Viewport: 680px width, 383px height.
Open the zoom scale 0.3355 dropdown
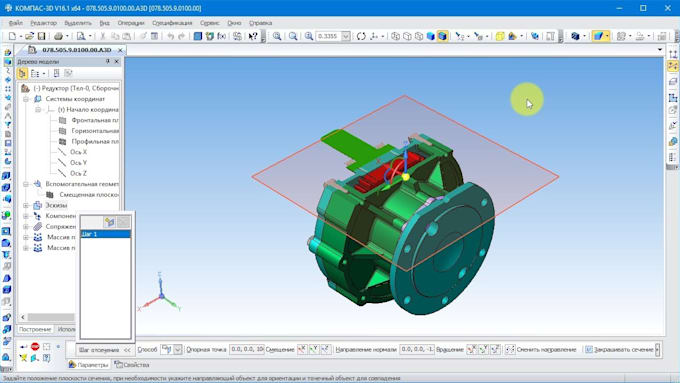pyautogui.click(x=346, y=36)
